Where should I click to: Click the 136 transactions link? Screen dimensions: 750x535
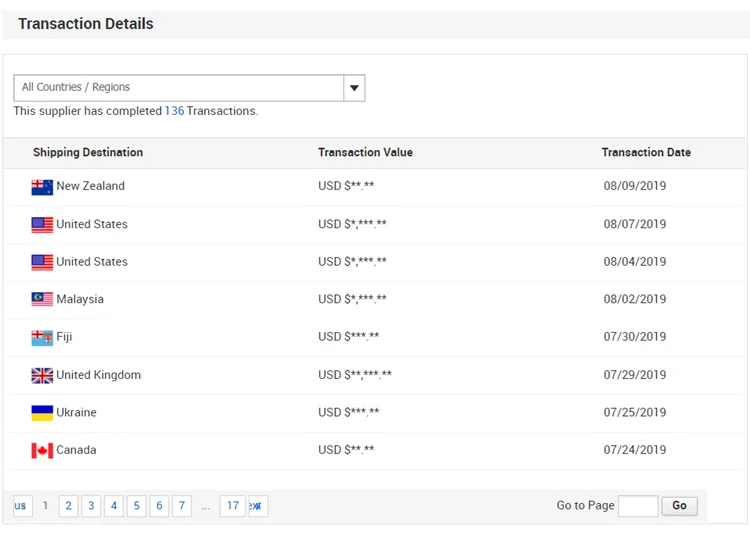tap(174, 111)
